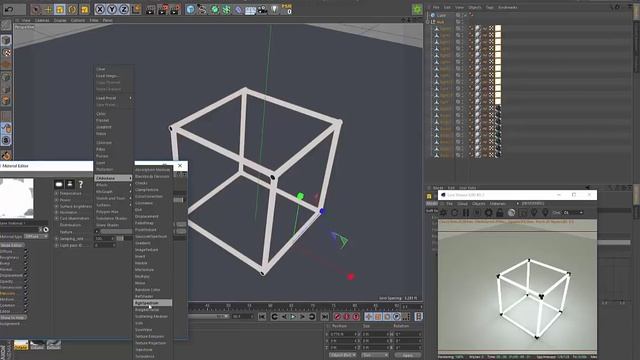Screen dimensions: 640x360
Task: Open Live Viewer settings gear icon
Action: [x=489, y=213]
